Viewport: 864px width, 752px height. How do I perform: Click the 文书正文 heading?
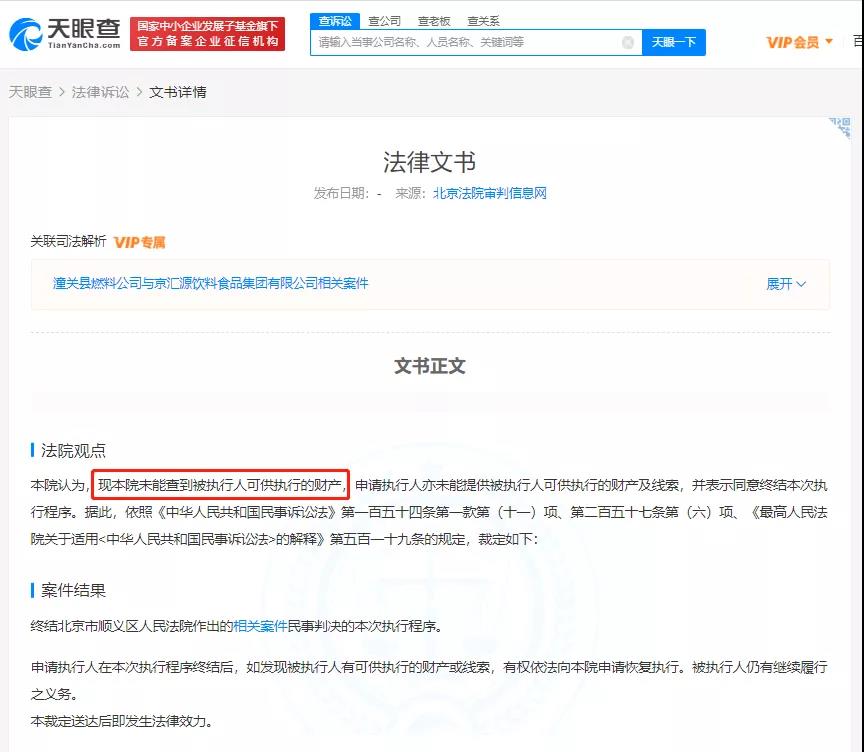point(430,366)
